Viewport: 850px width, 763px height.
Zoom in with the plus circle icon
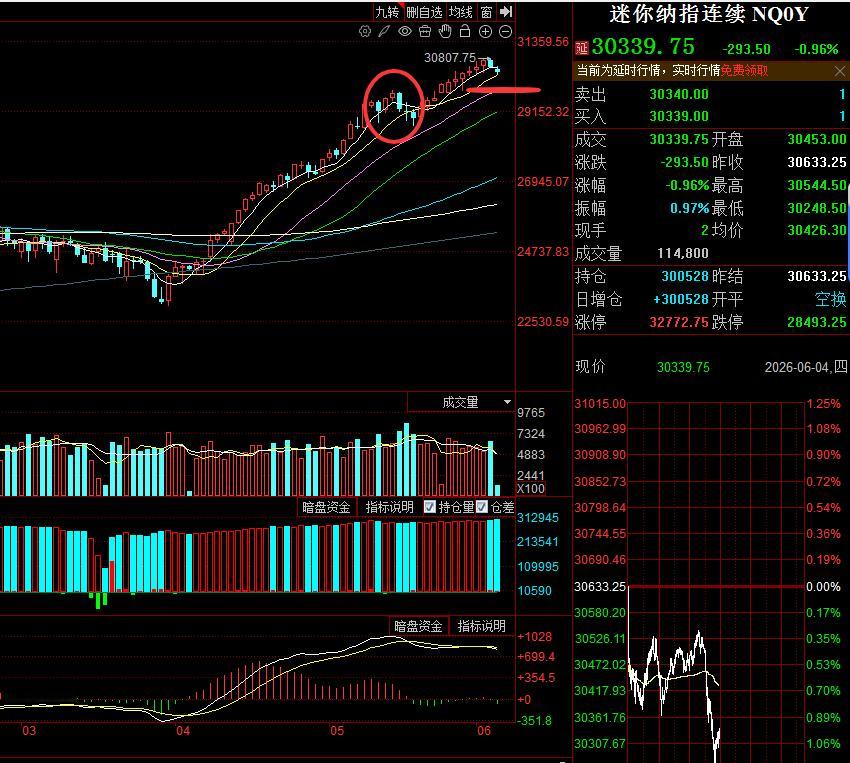[x=485, y=31]
